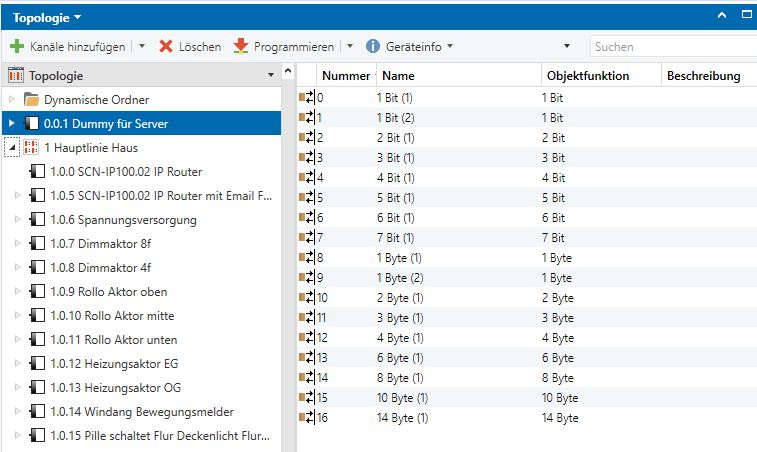Click into the Suchen search field
The image size is (757, 452).
670,47
